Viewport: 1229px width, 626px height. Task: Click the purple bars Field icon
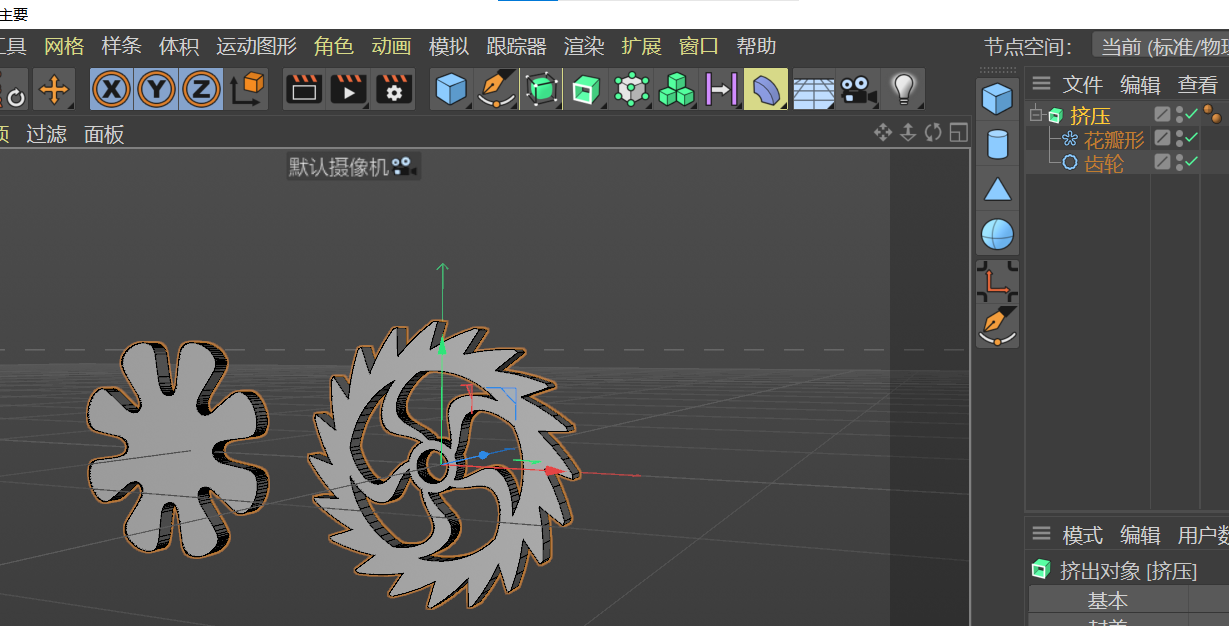pos(721,90)
